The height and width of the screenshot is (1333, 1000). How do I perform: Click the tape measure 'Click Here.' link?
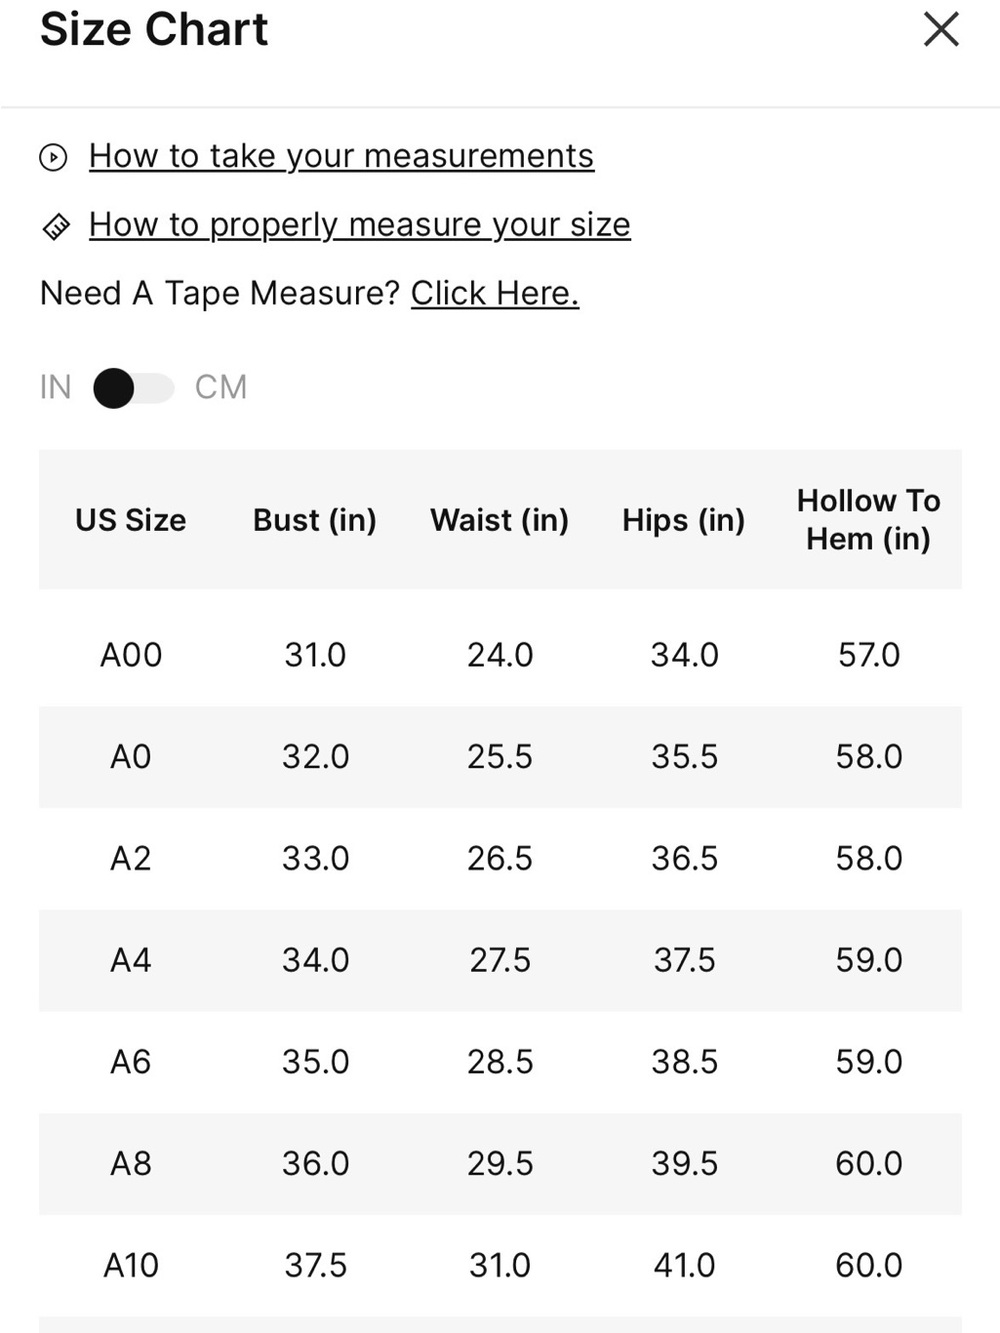click(x=495, y=293)
